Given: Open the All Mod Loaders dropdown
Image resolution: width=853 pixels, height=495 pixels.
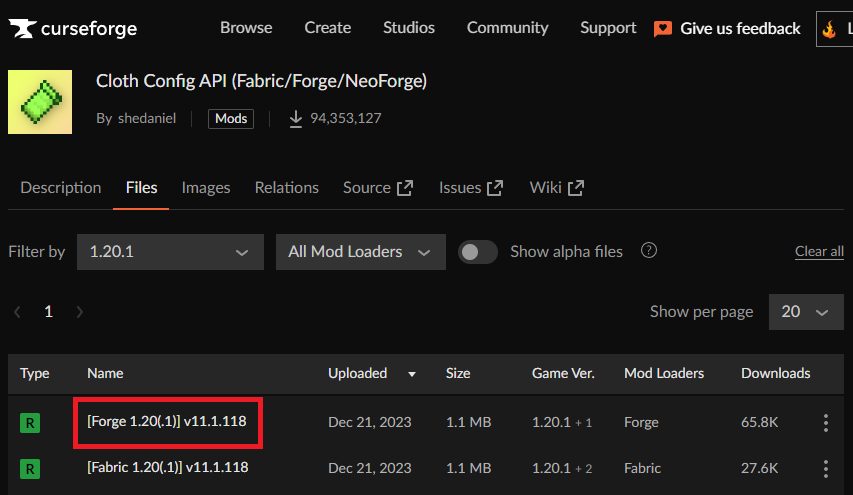Looking at the screenshot, I should pyautogui.click(x=360, y=252).
